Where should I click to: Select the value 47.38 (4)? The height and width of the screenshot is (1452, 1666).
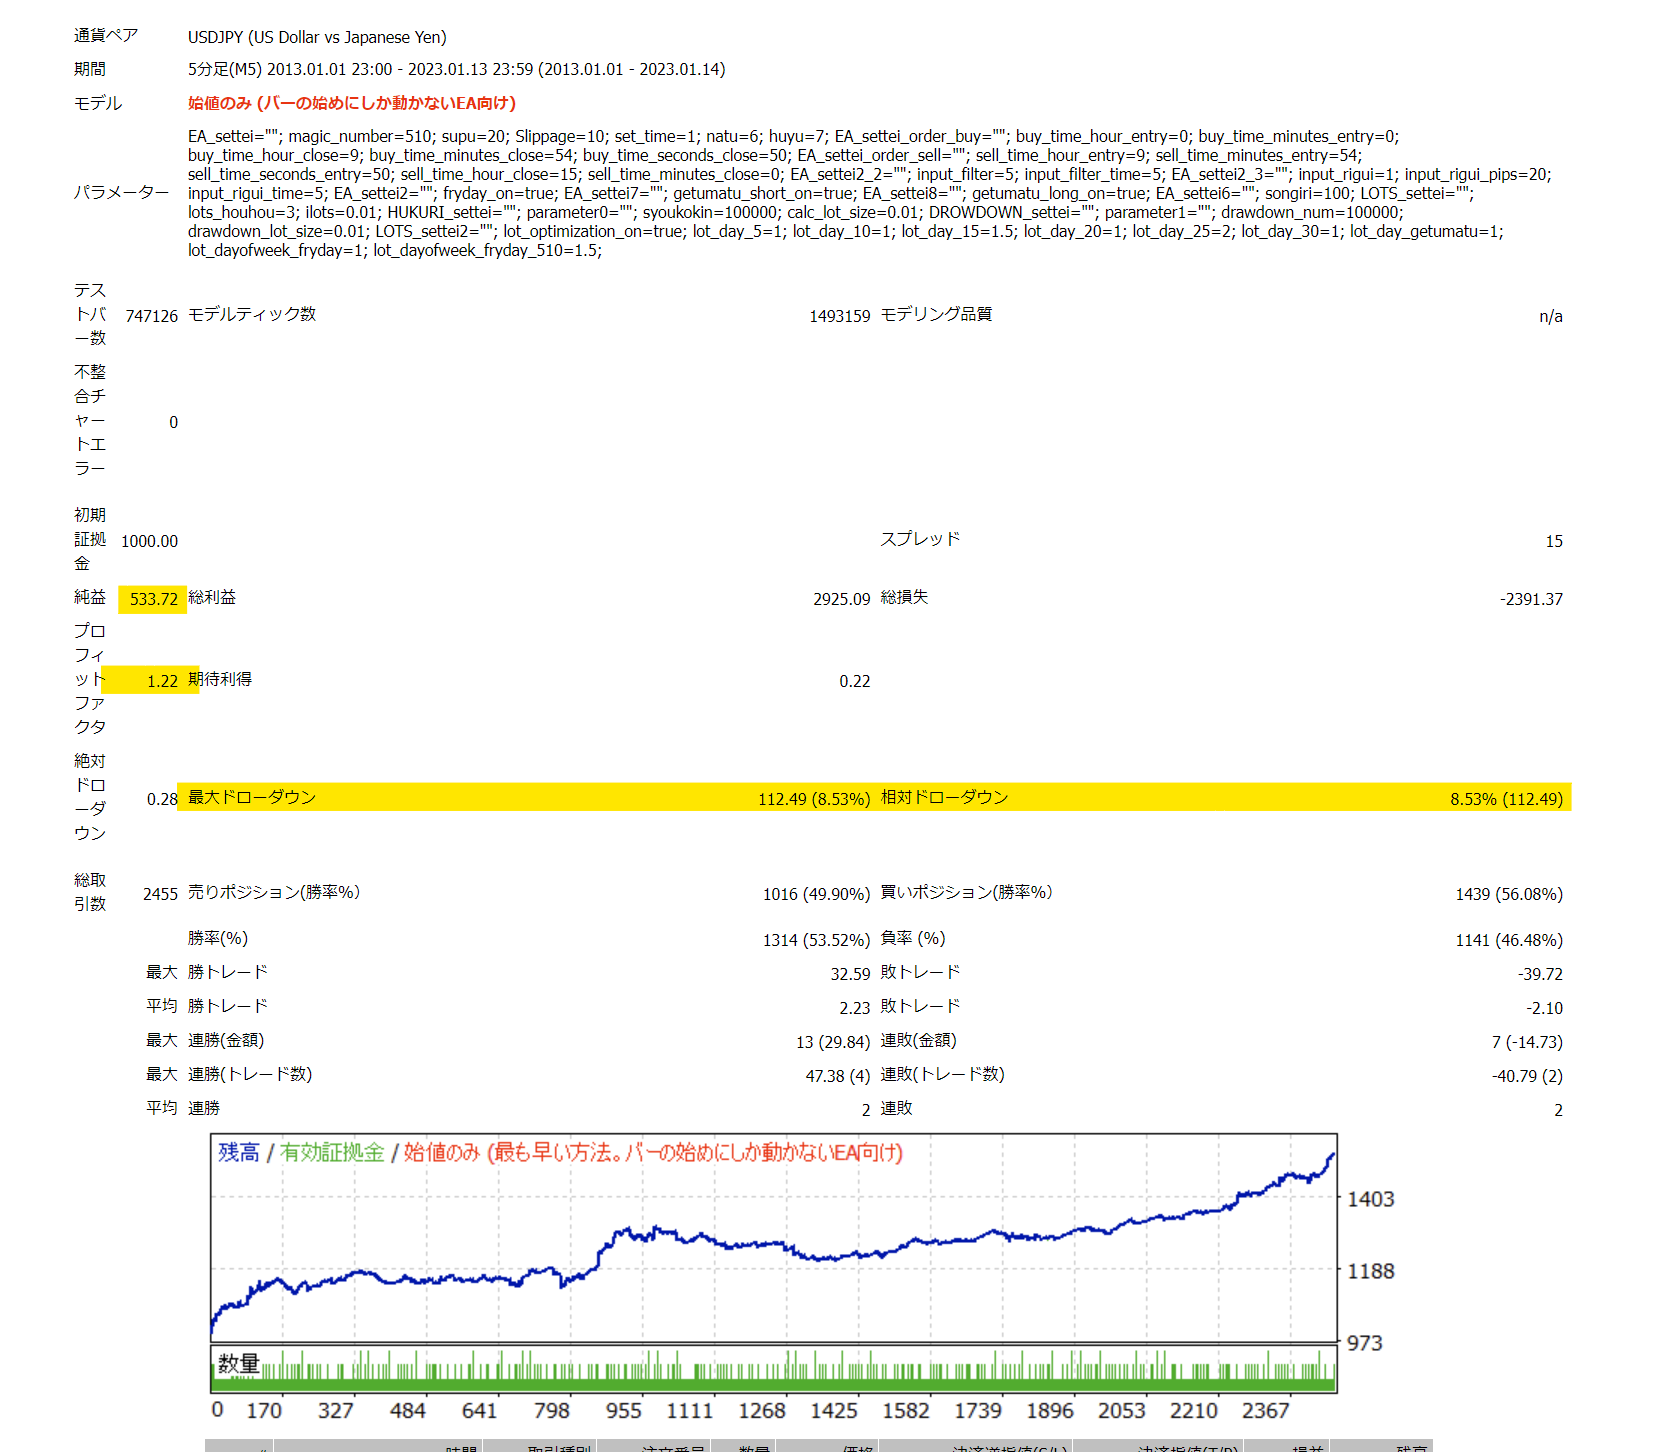838,1076
